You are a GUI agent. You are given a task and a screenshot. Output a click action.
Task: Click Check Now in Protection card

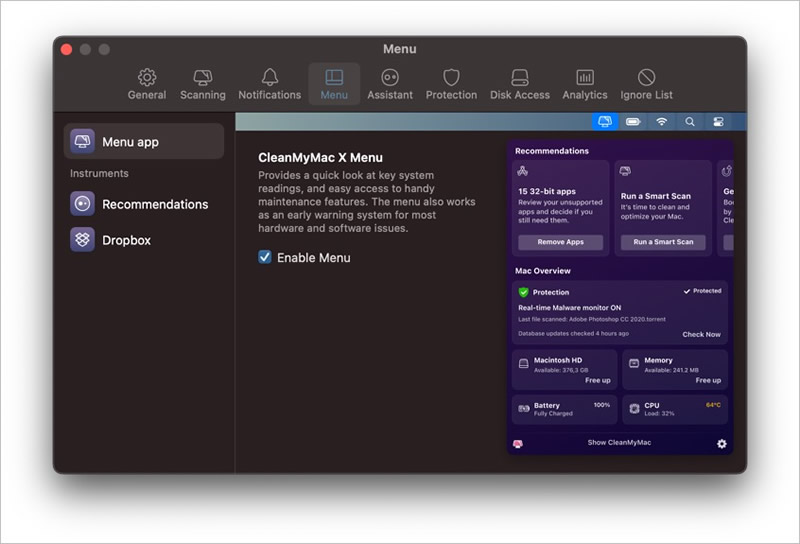(x=701, y=334)
